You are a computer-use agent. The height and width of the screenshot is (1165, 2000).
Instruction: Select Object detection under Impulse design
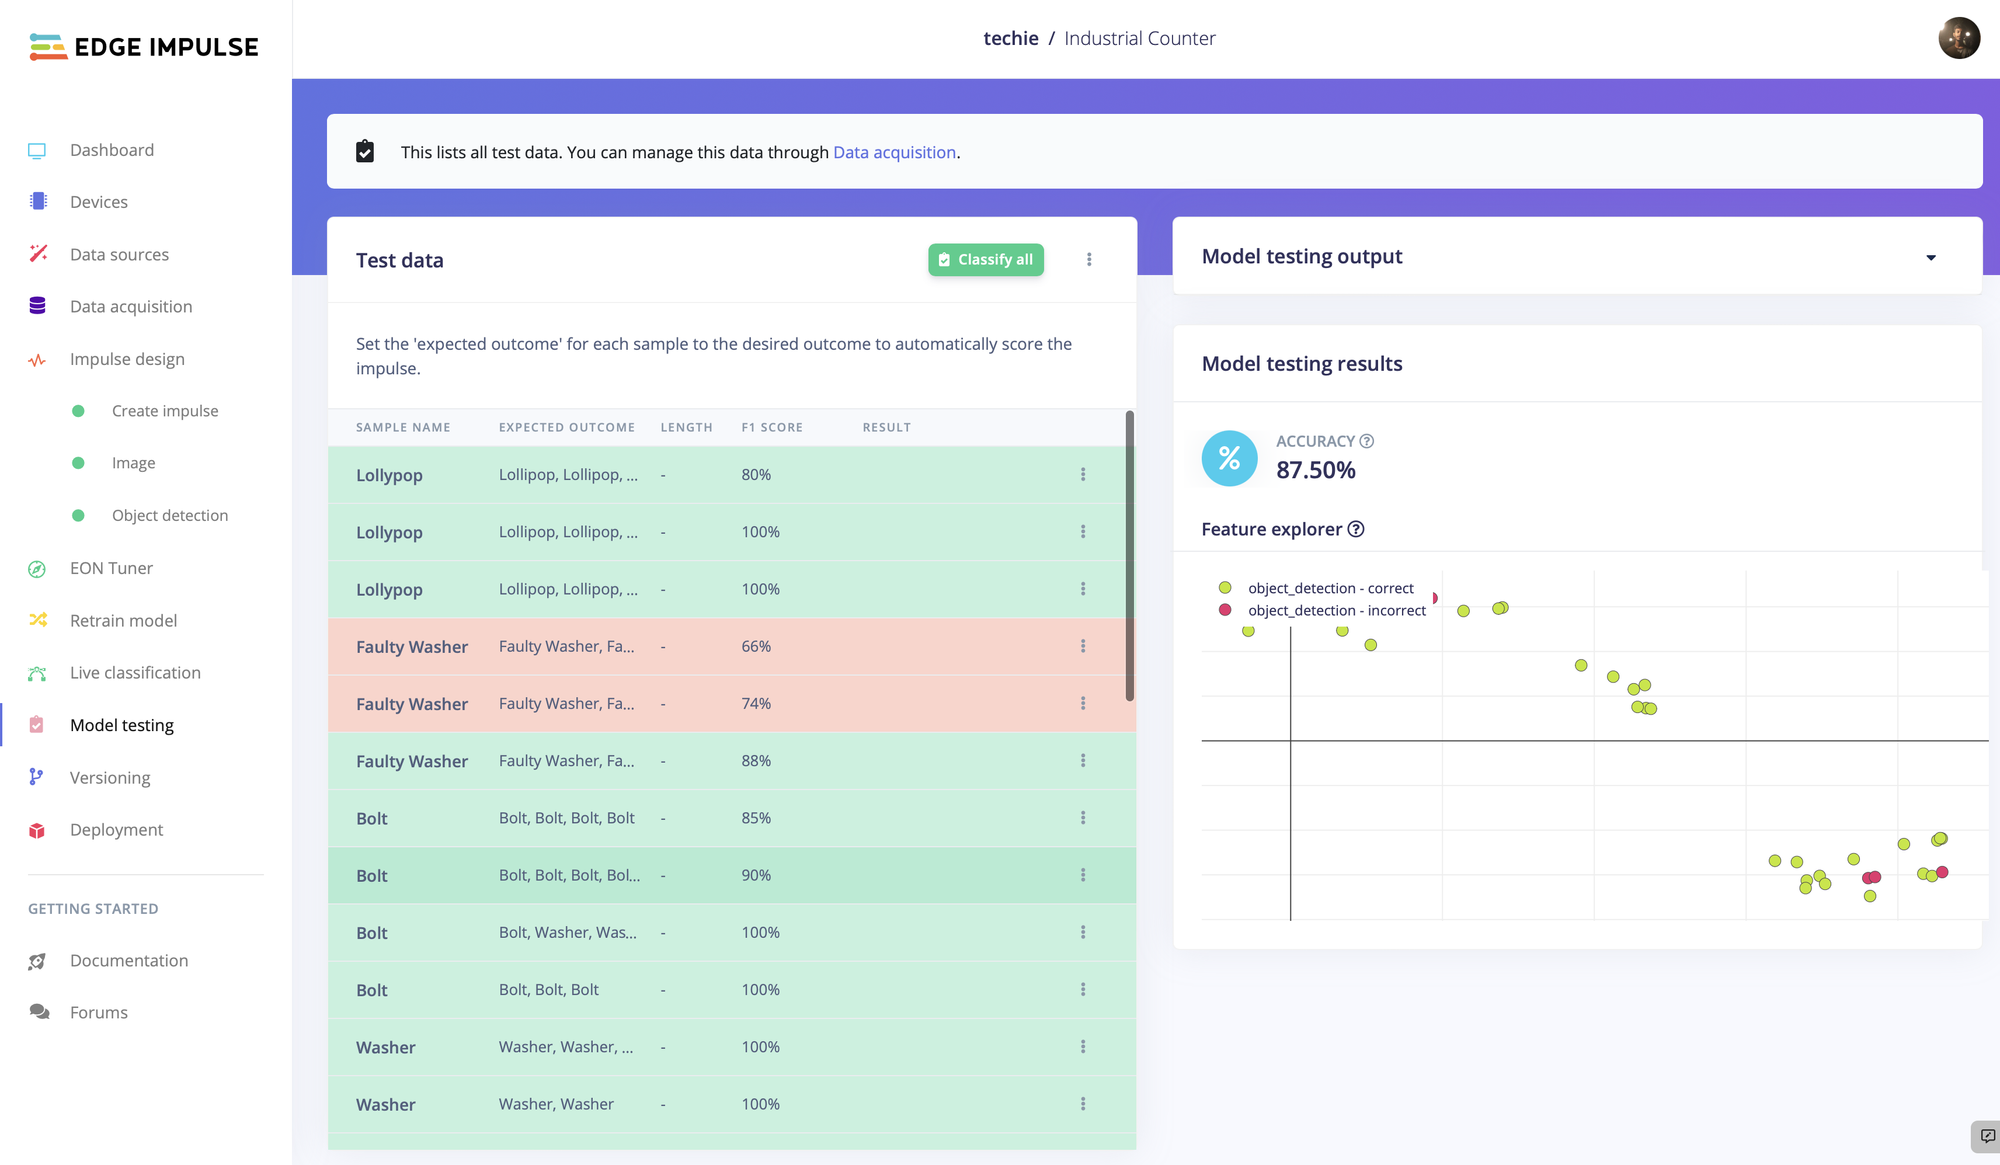click(x=170, y=515)
